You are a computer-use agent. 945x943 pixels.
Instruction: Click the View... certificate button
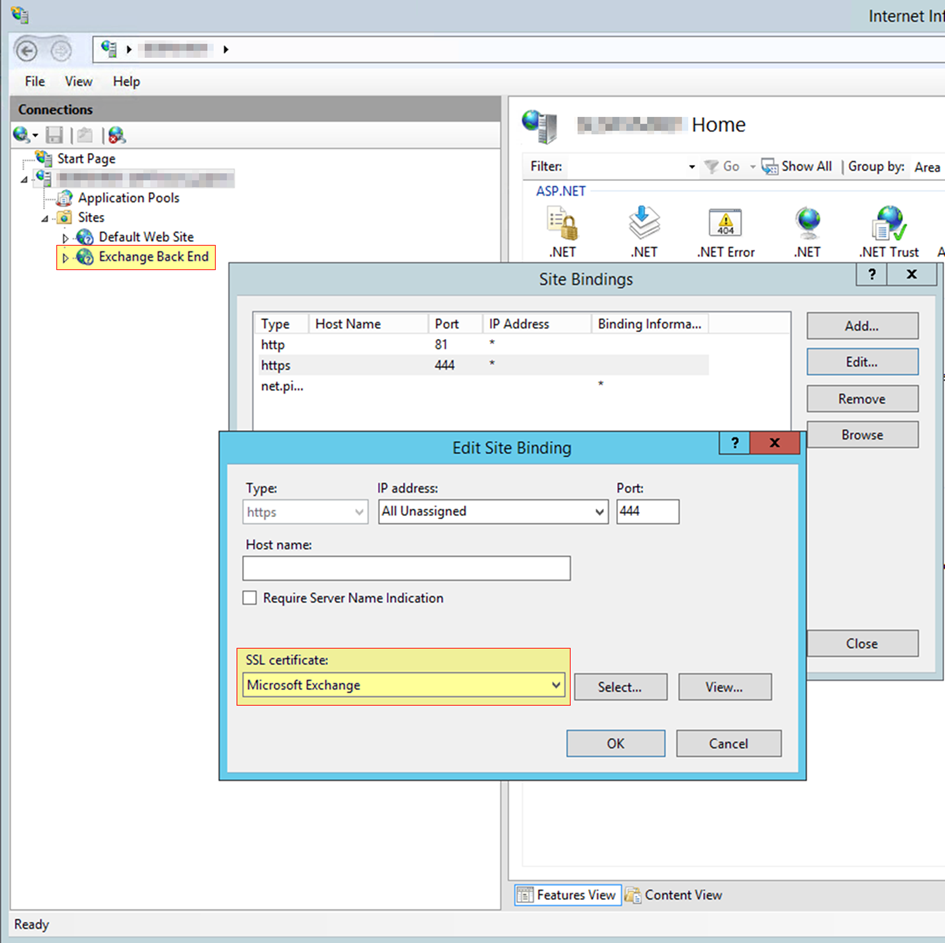click(724, 687)
